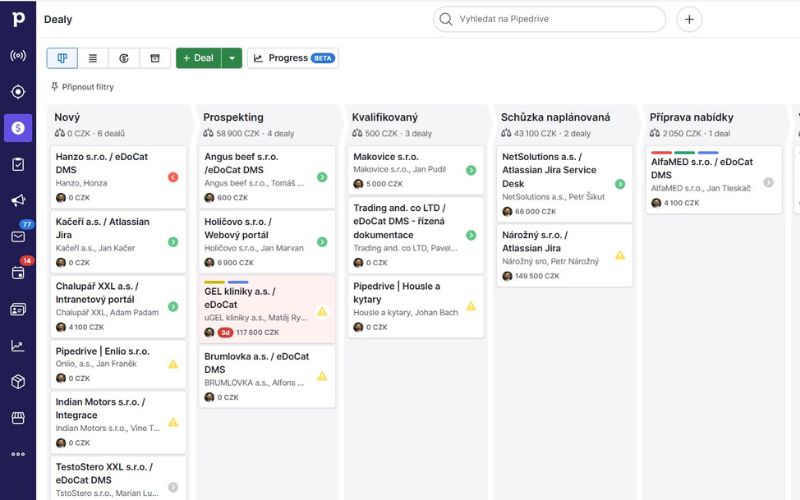Open Marketplace store icon in sidebar

pos(18,418)
